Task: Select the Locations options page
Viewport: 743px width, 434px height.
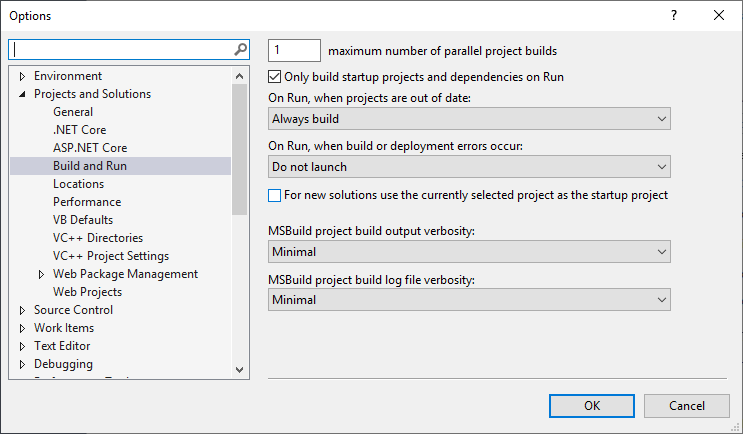Action: (78, 184)
